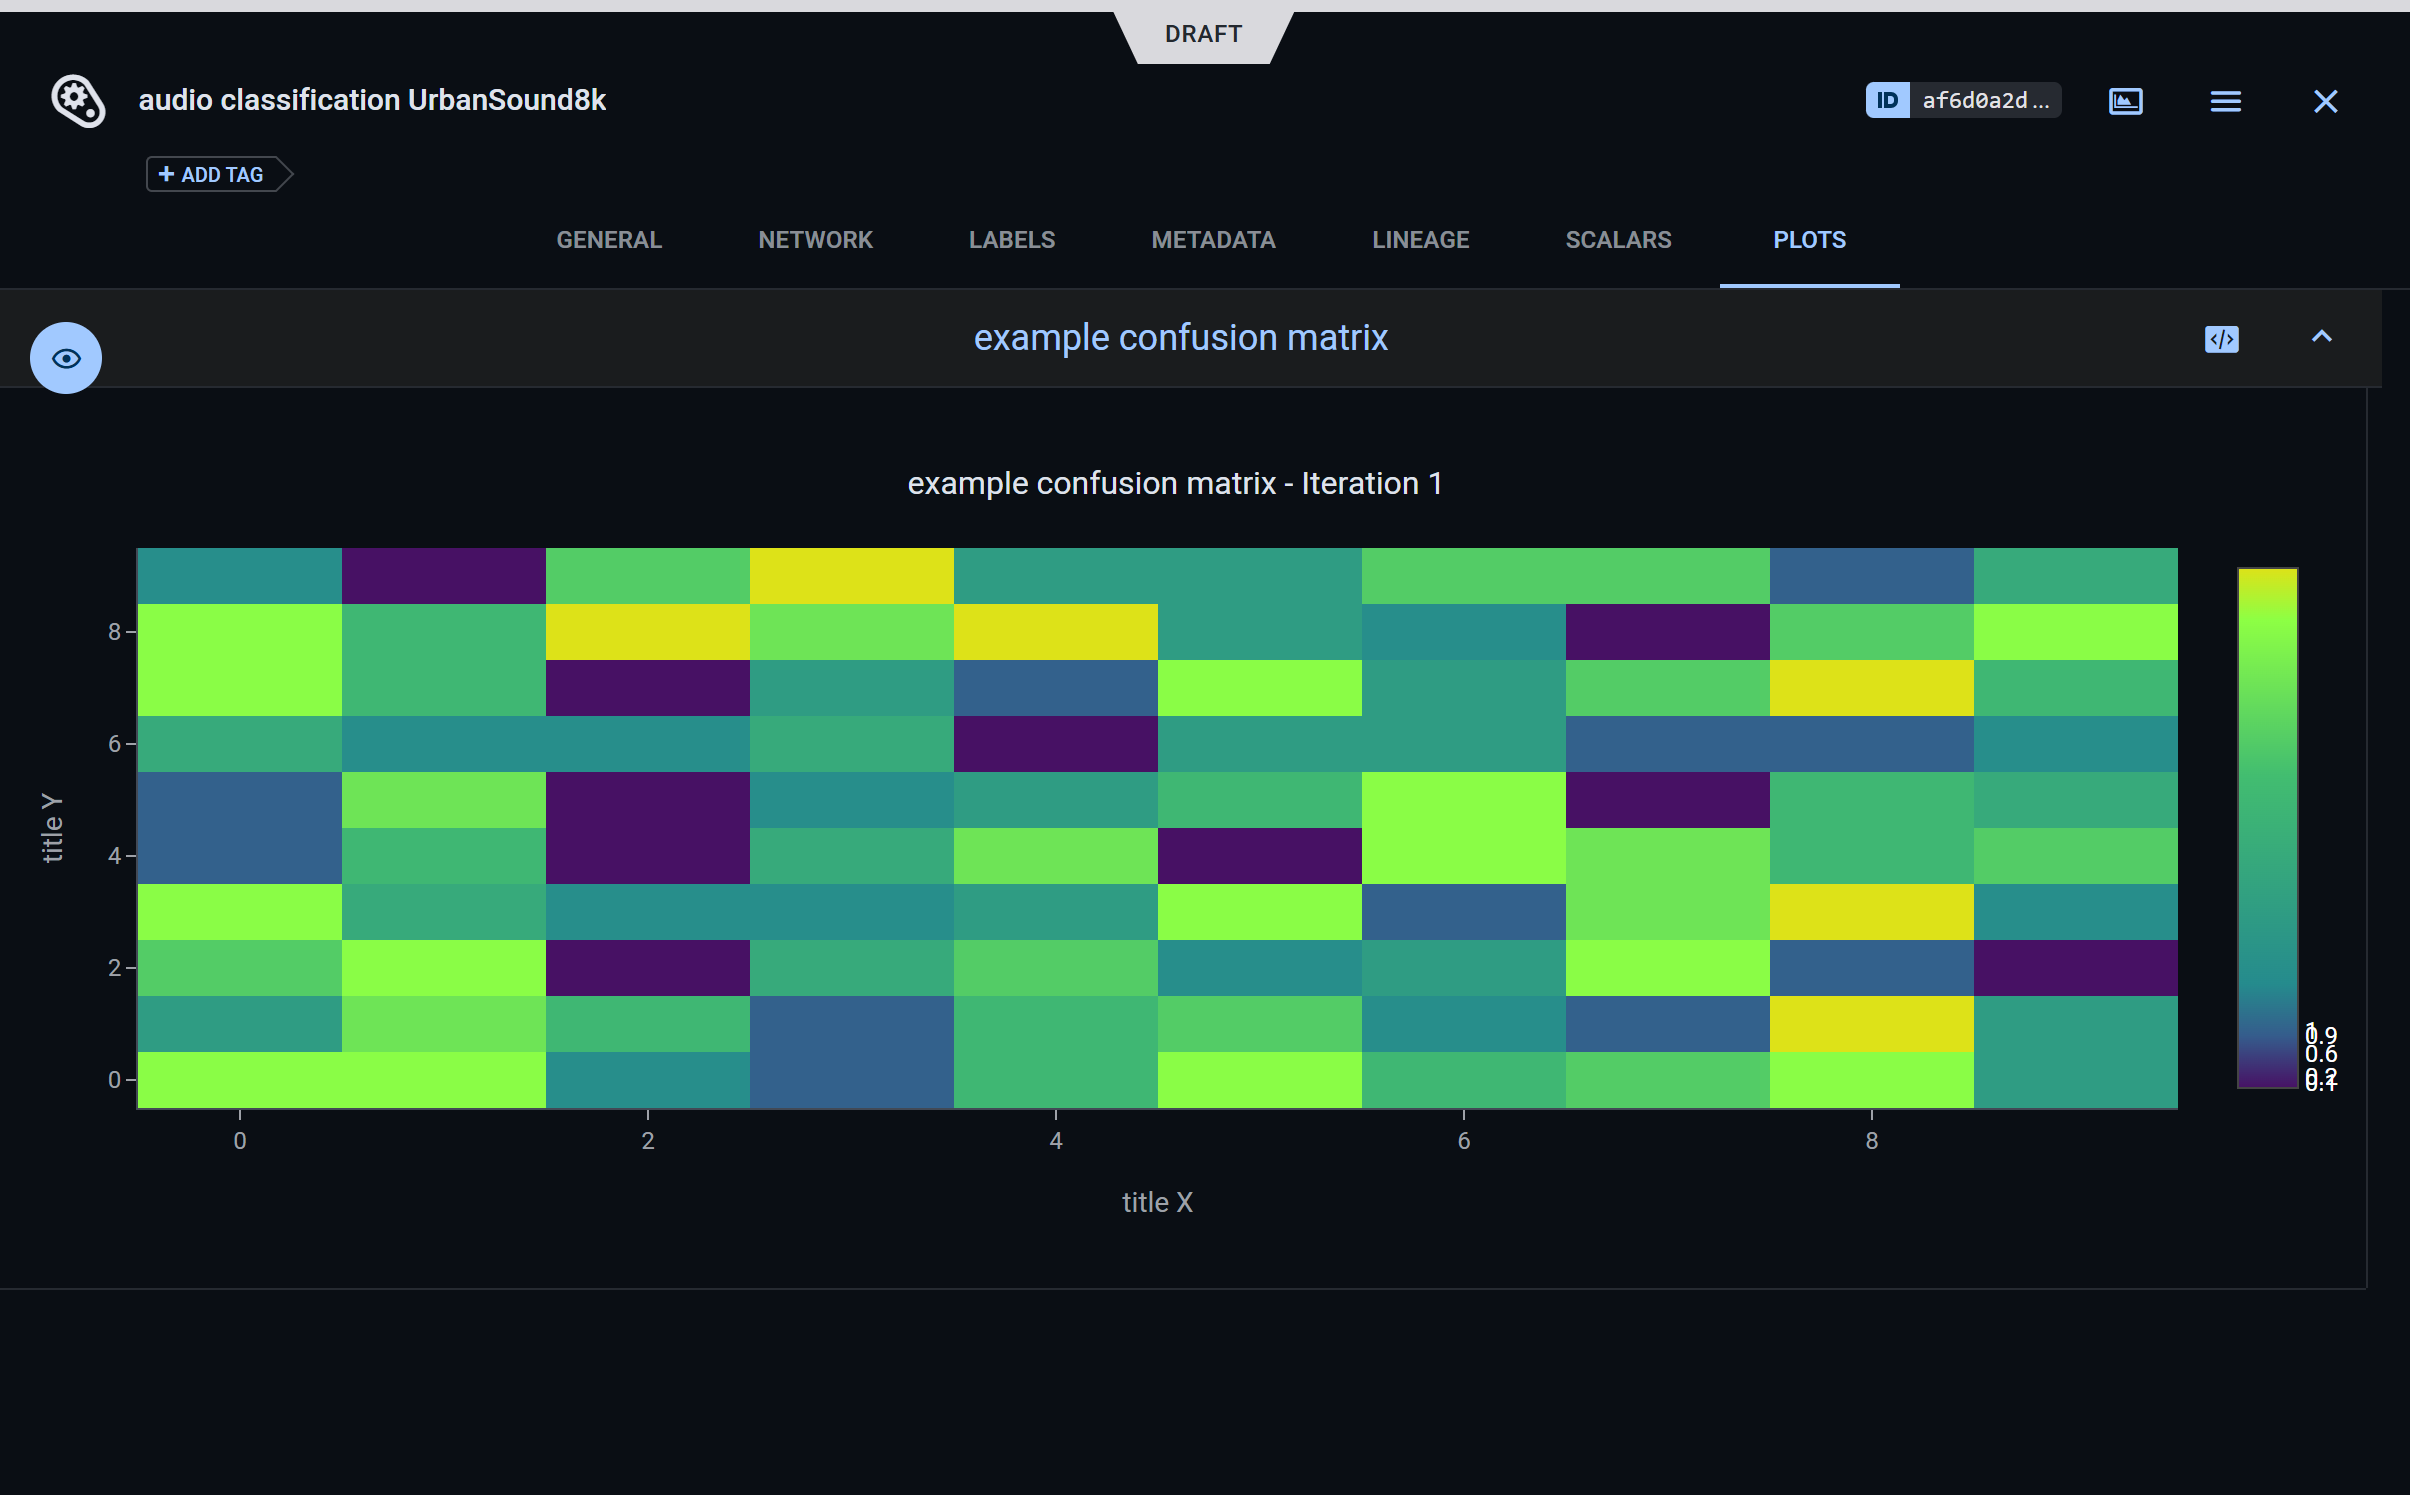Select the LABELS tab
The image size is (2410, 1495).
1011,240
